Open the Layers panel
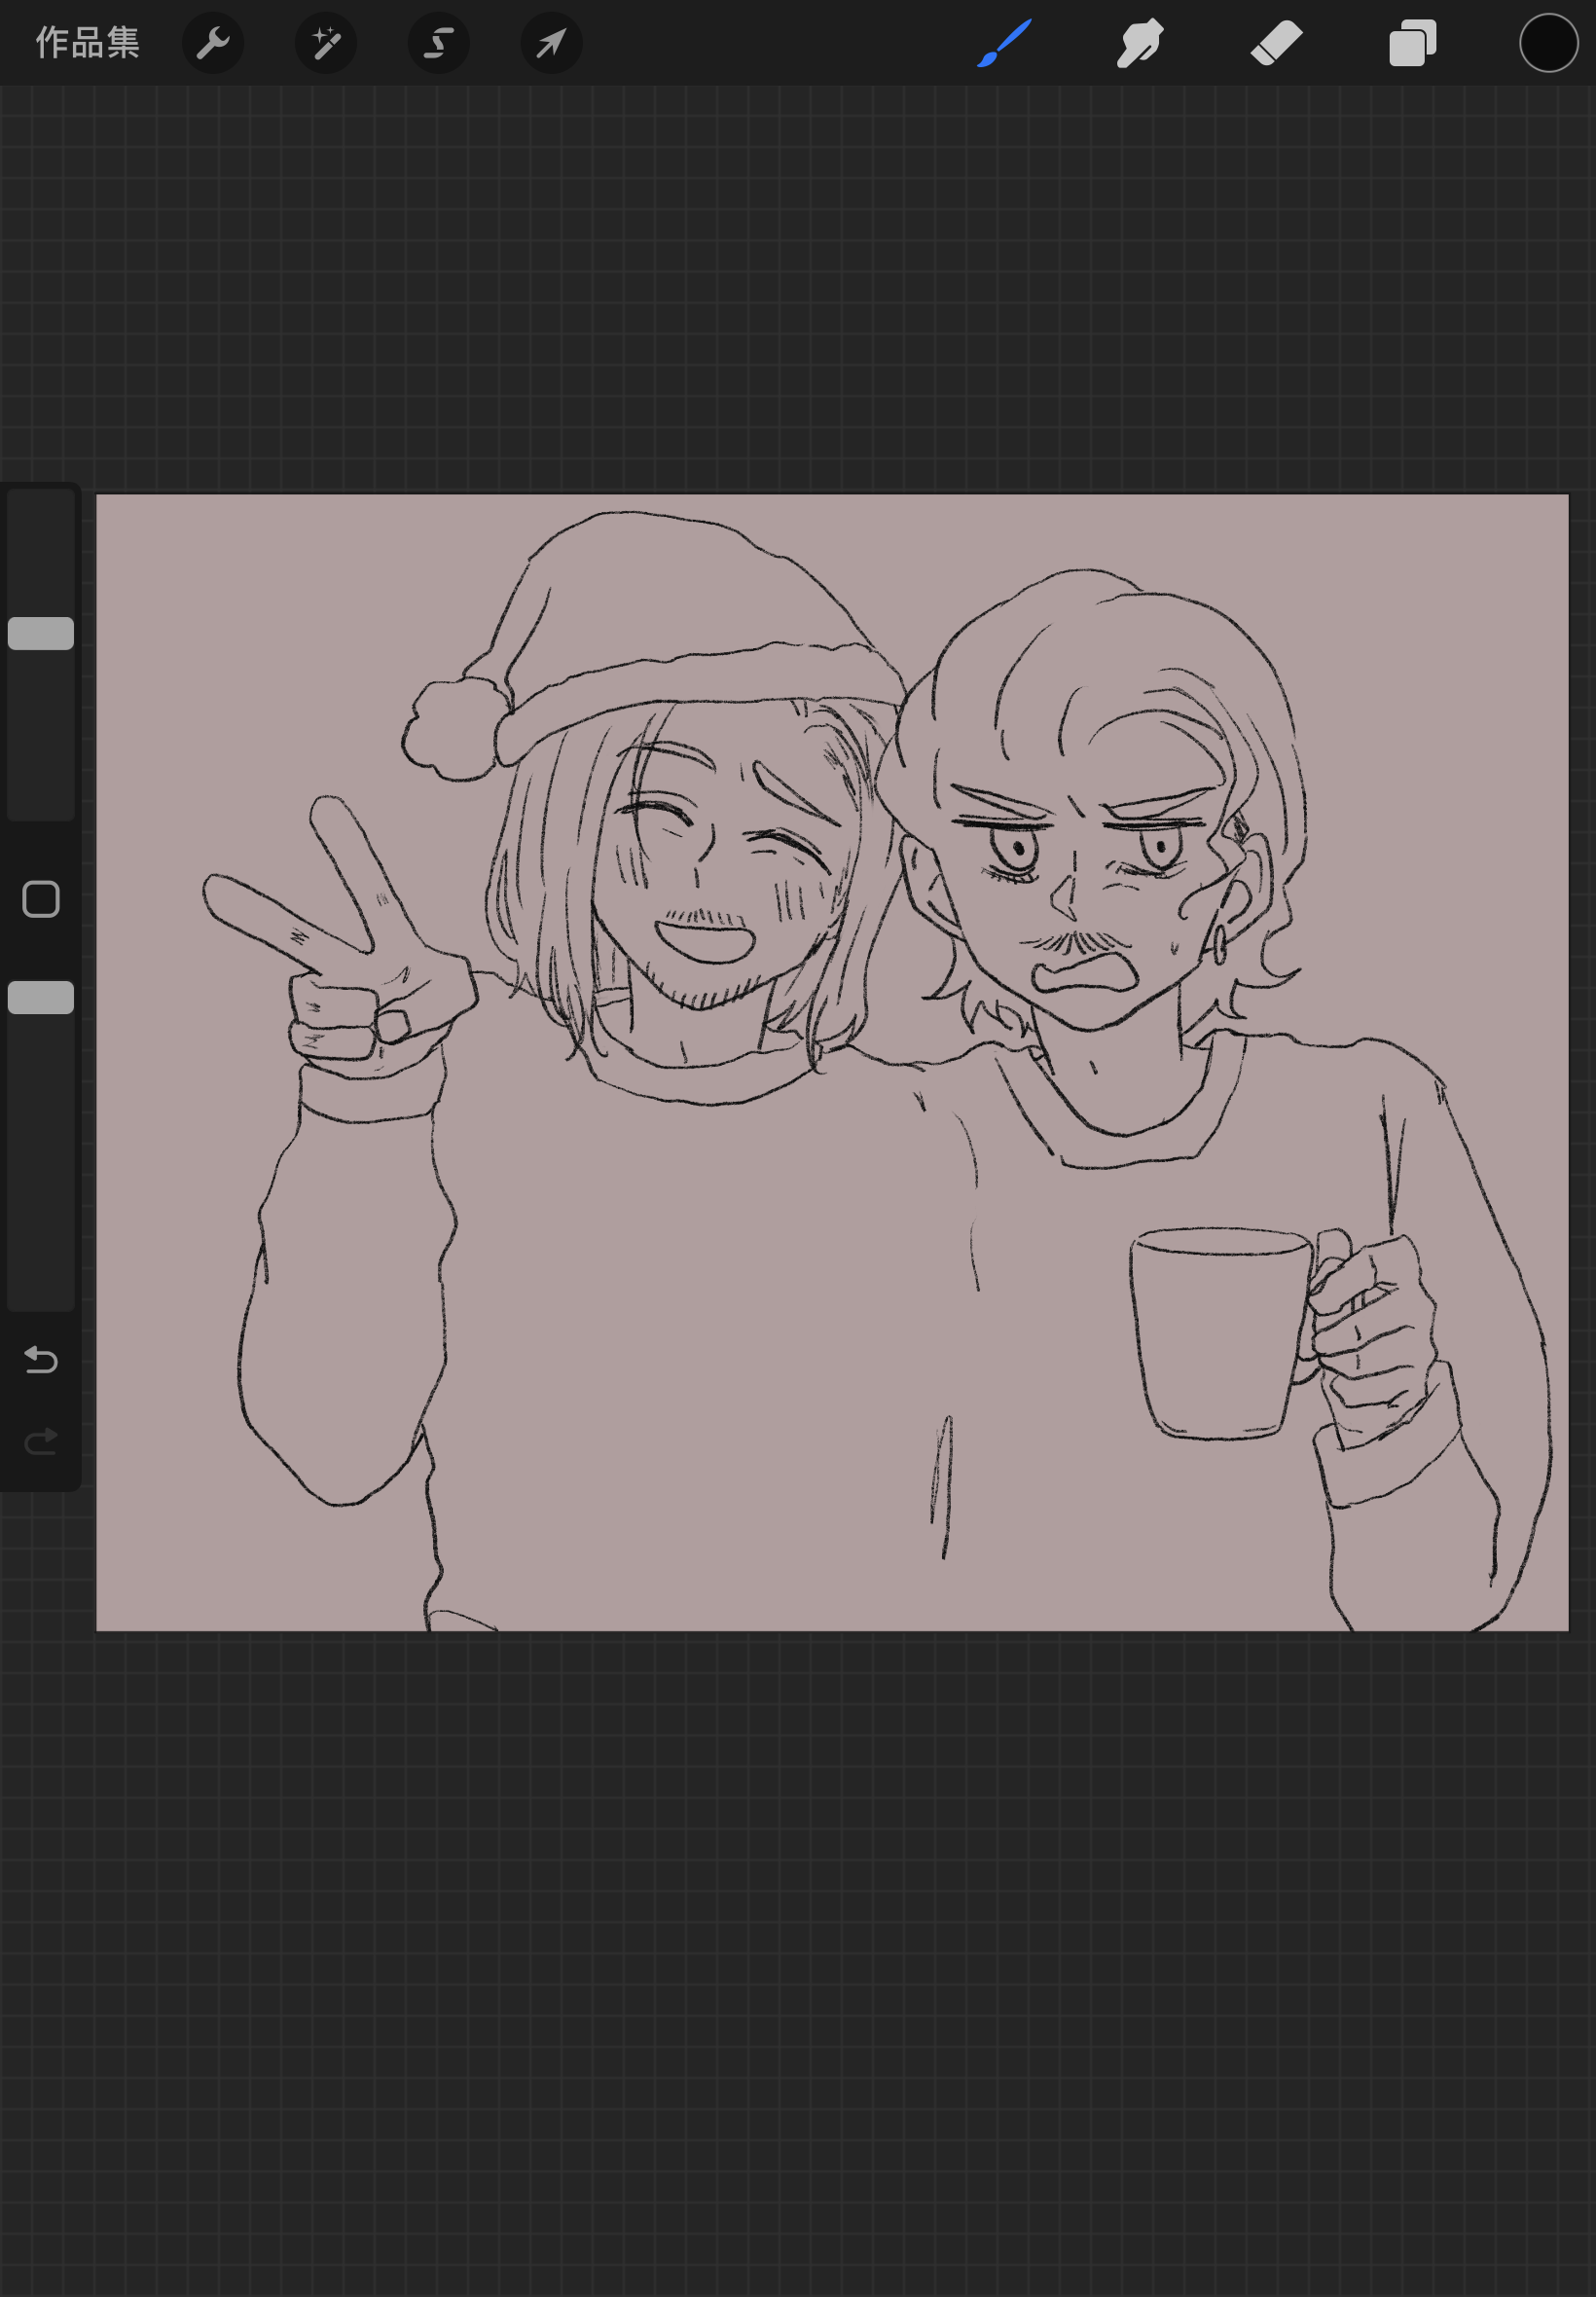 click(1413, 43)
